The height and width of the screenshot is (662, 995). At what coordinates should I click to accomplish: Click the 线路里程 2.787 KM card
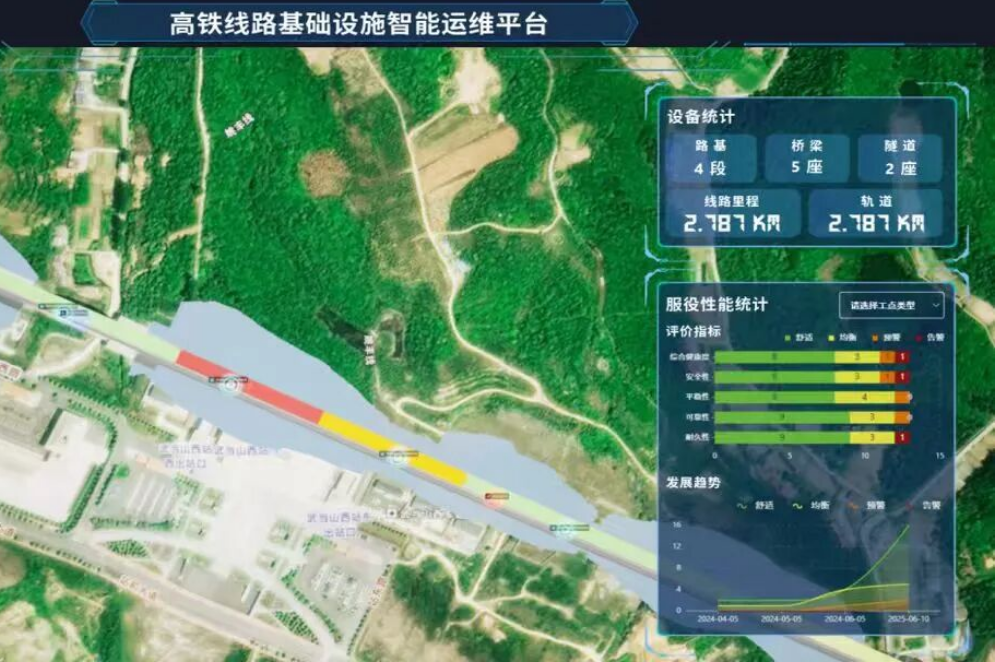(x=732, y=215)
